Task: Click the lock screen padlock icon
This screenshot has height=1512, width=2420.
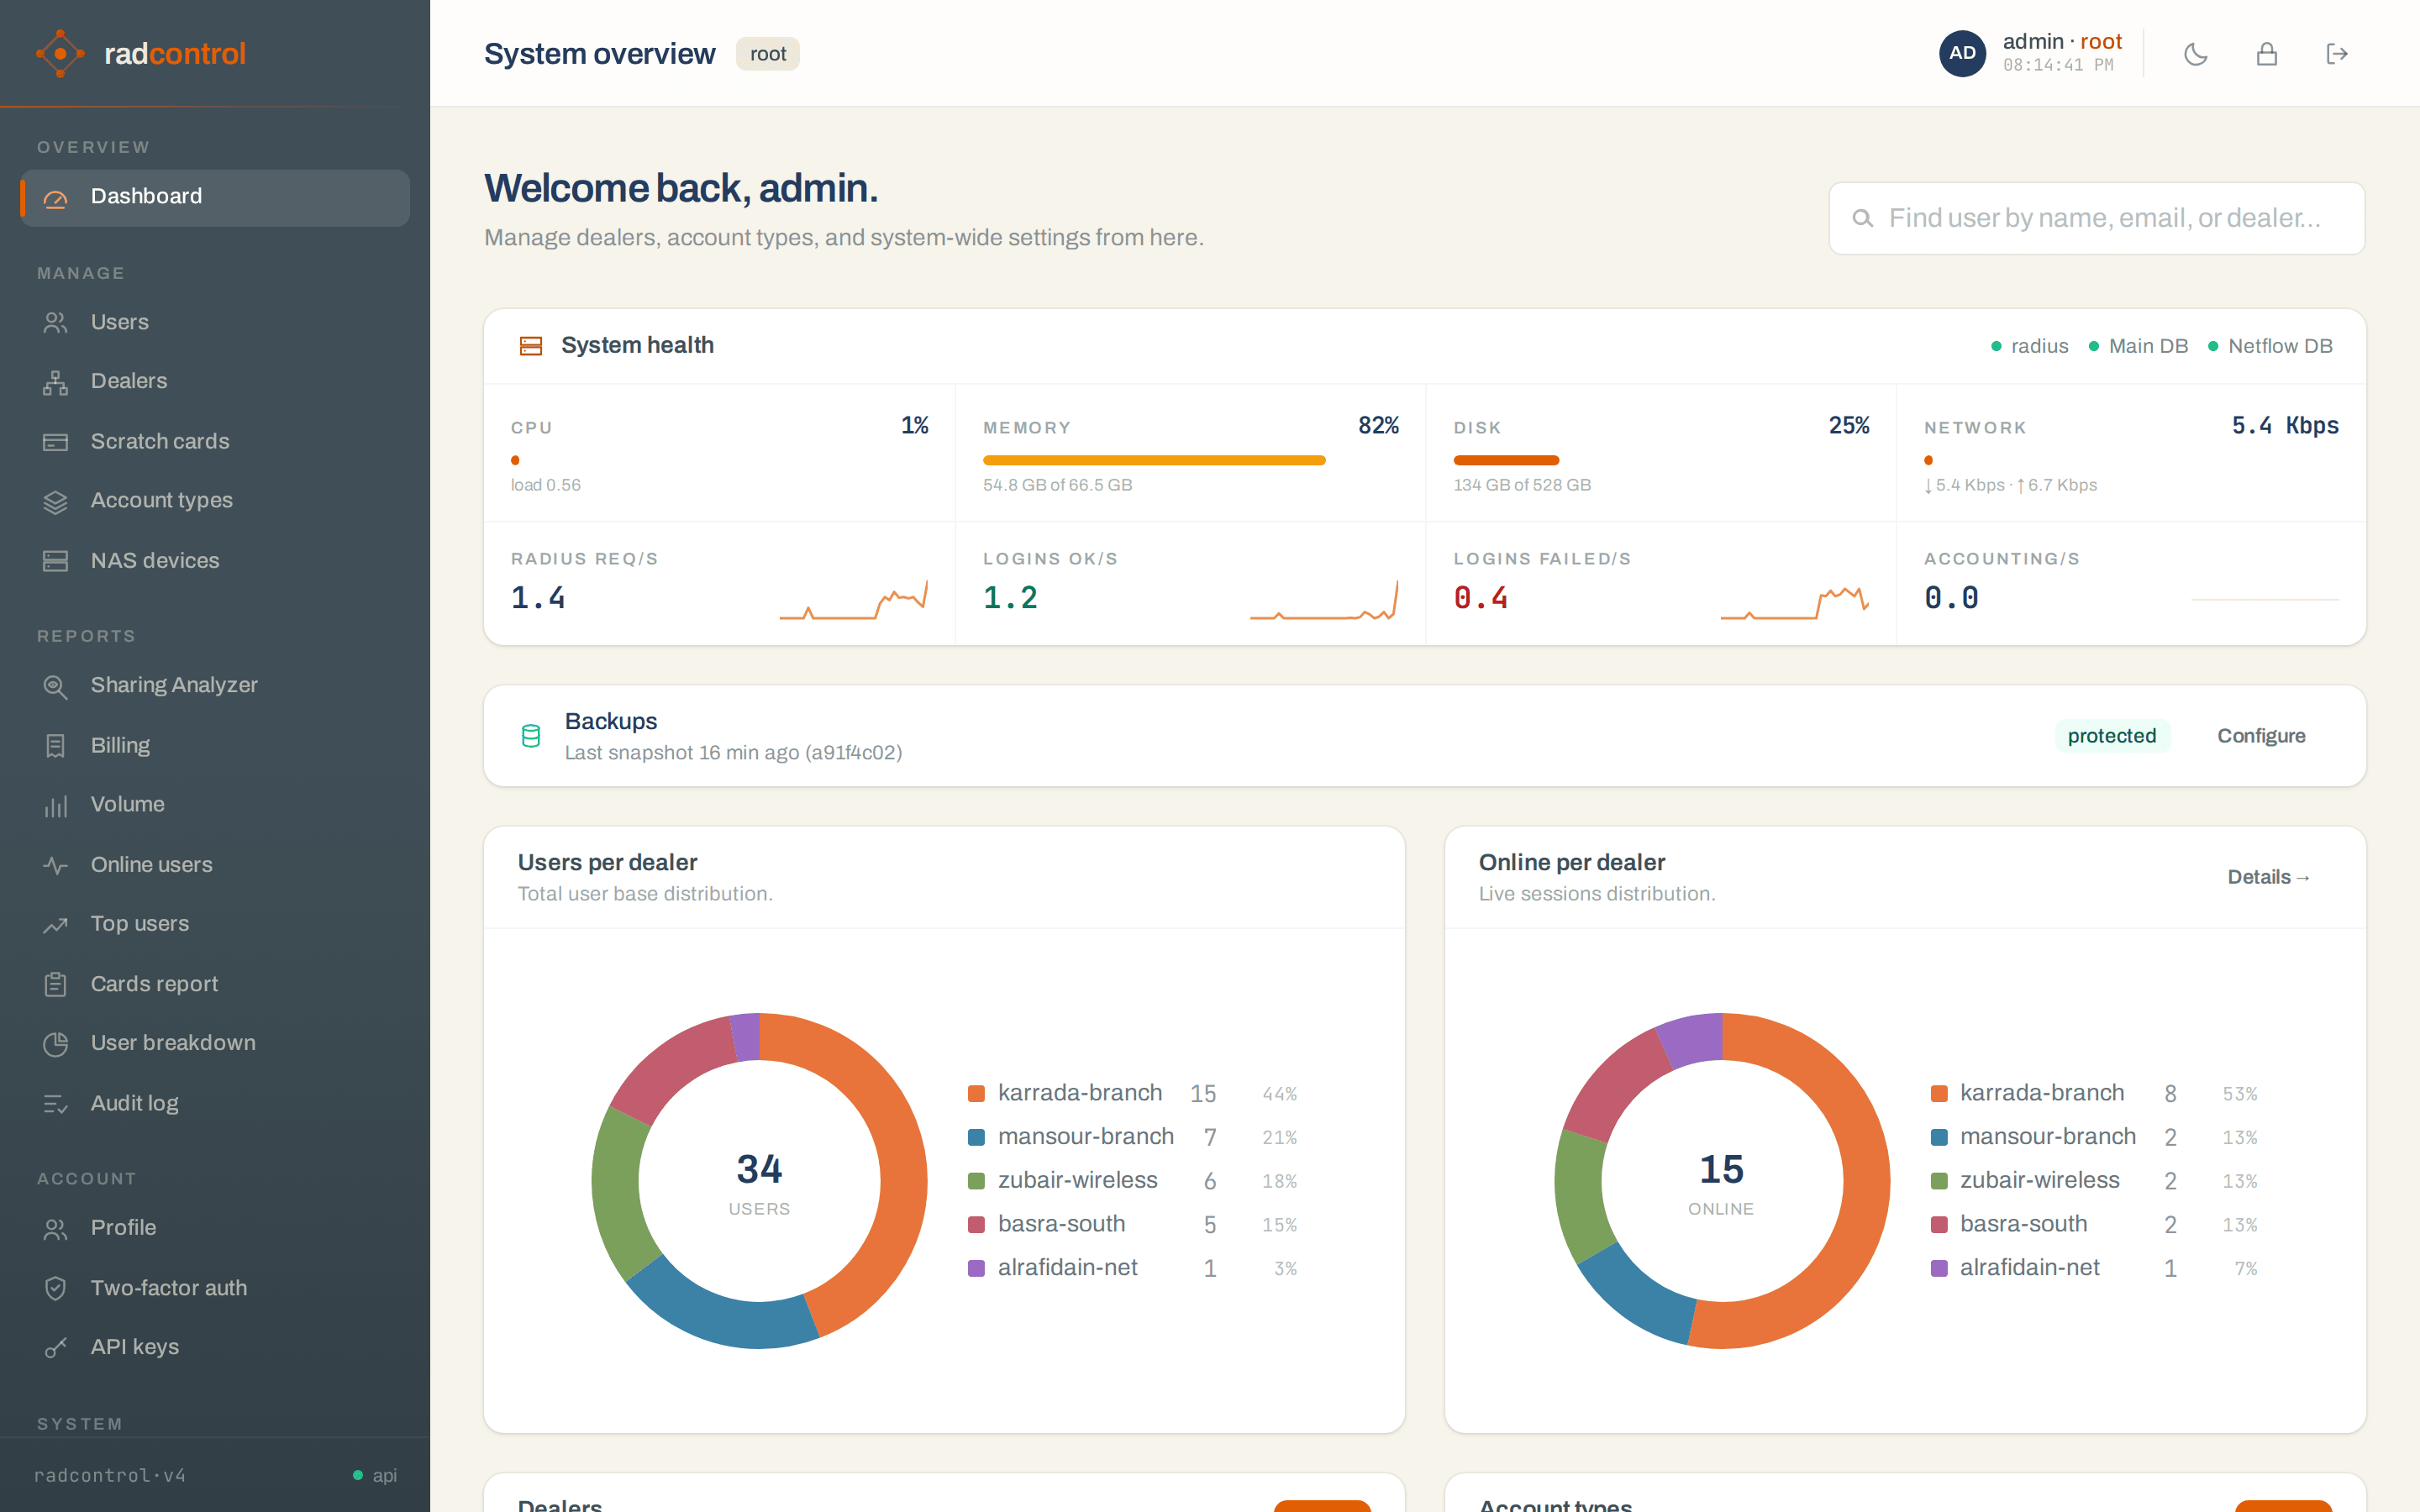Action: pyautogui.click(x=2267, y=54)
